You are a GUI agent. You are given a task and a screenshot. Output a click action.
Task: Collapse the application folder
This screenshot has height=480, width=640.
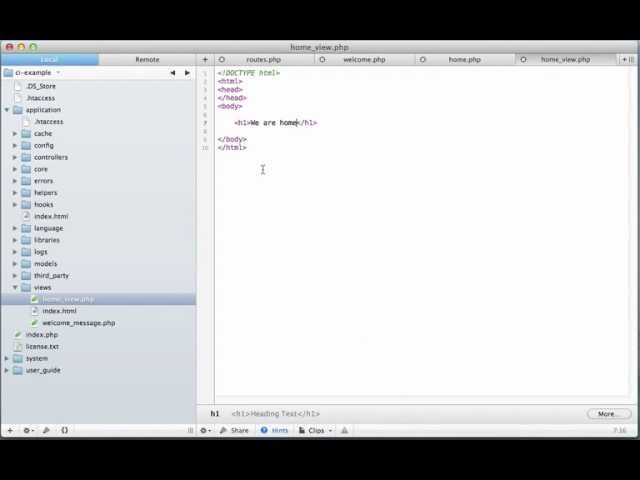(x=7, y=110)
